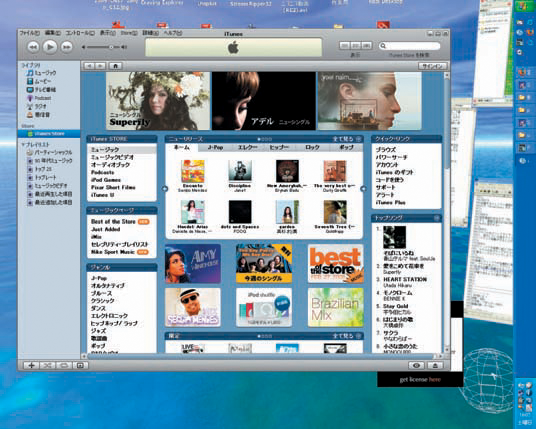Open the Brazilian Mix promo tile
This screenshot has width=536, height=429.
click(335, 307)
